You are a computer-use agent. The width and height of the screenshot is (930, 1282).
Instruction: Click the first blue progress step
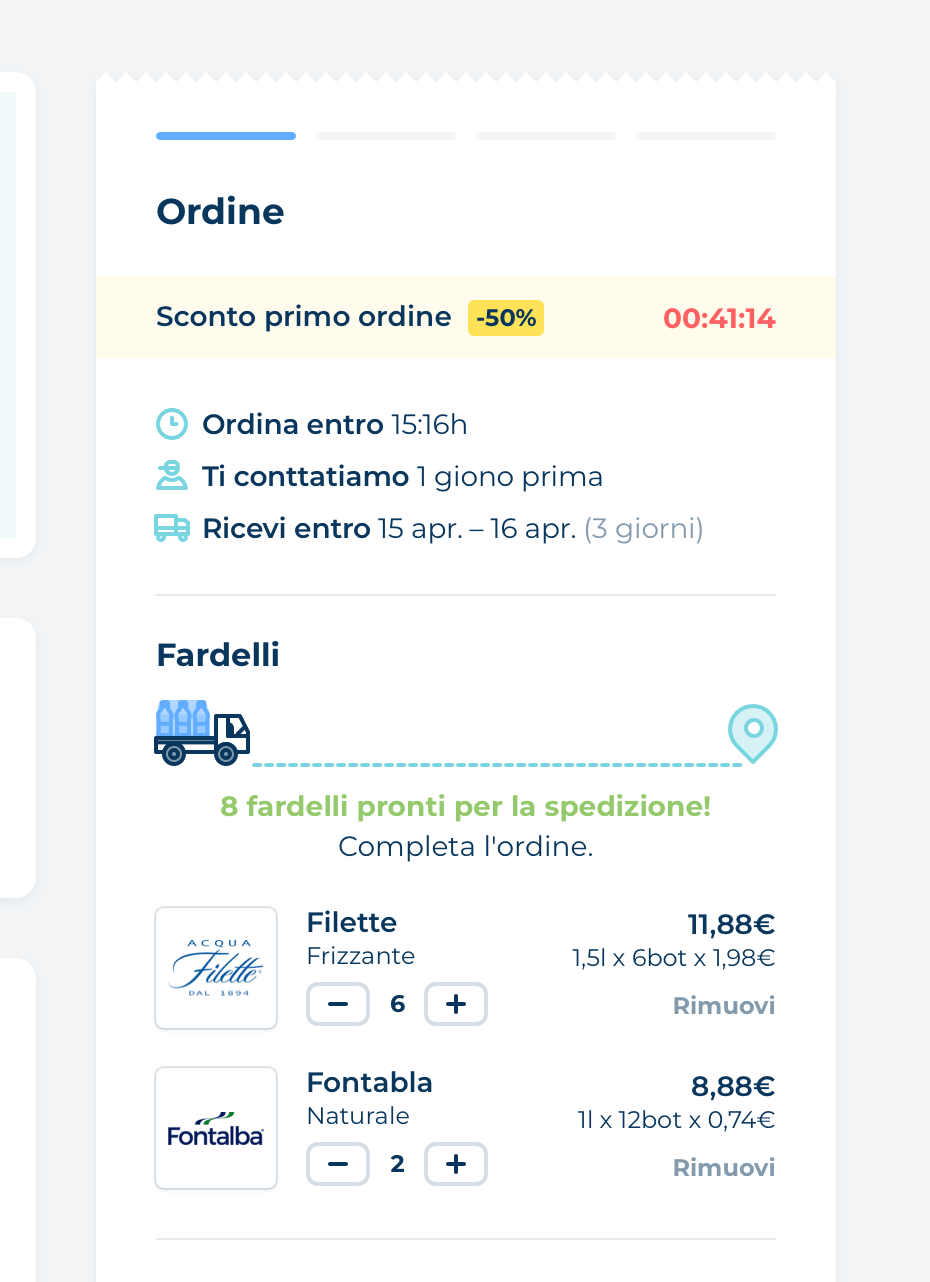[226, 136]
